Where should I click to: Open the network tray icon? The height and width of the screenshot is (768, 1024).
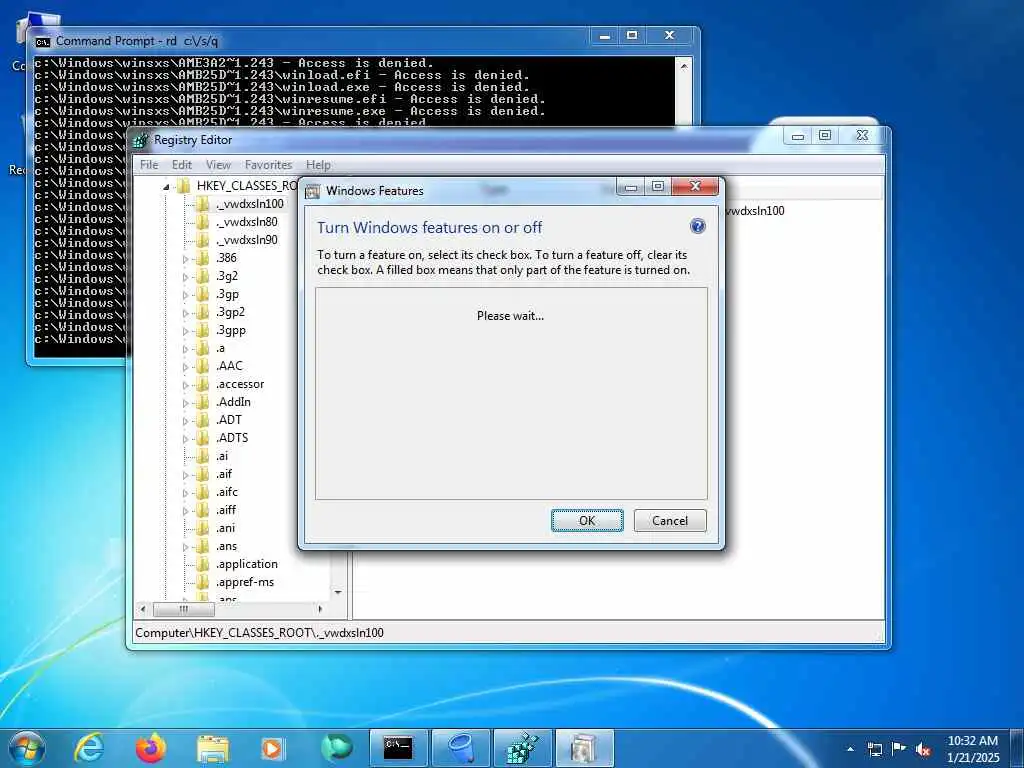point(874,750)
